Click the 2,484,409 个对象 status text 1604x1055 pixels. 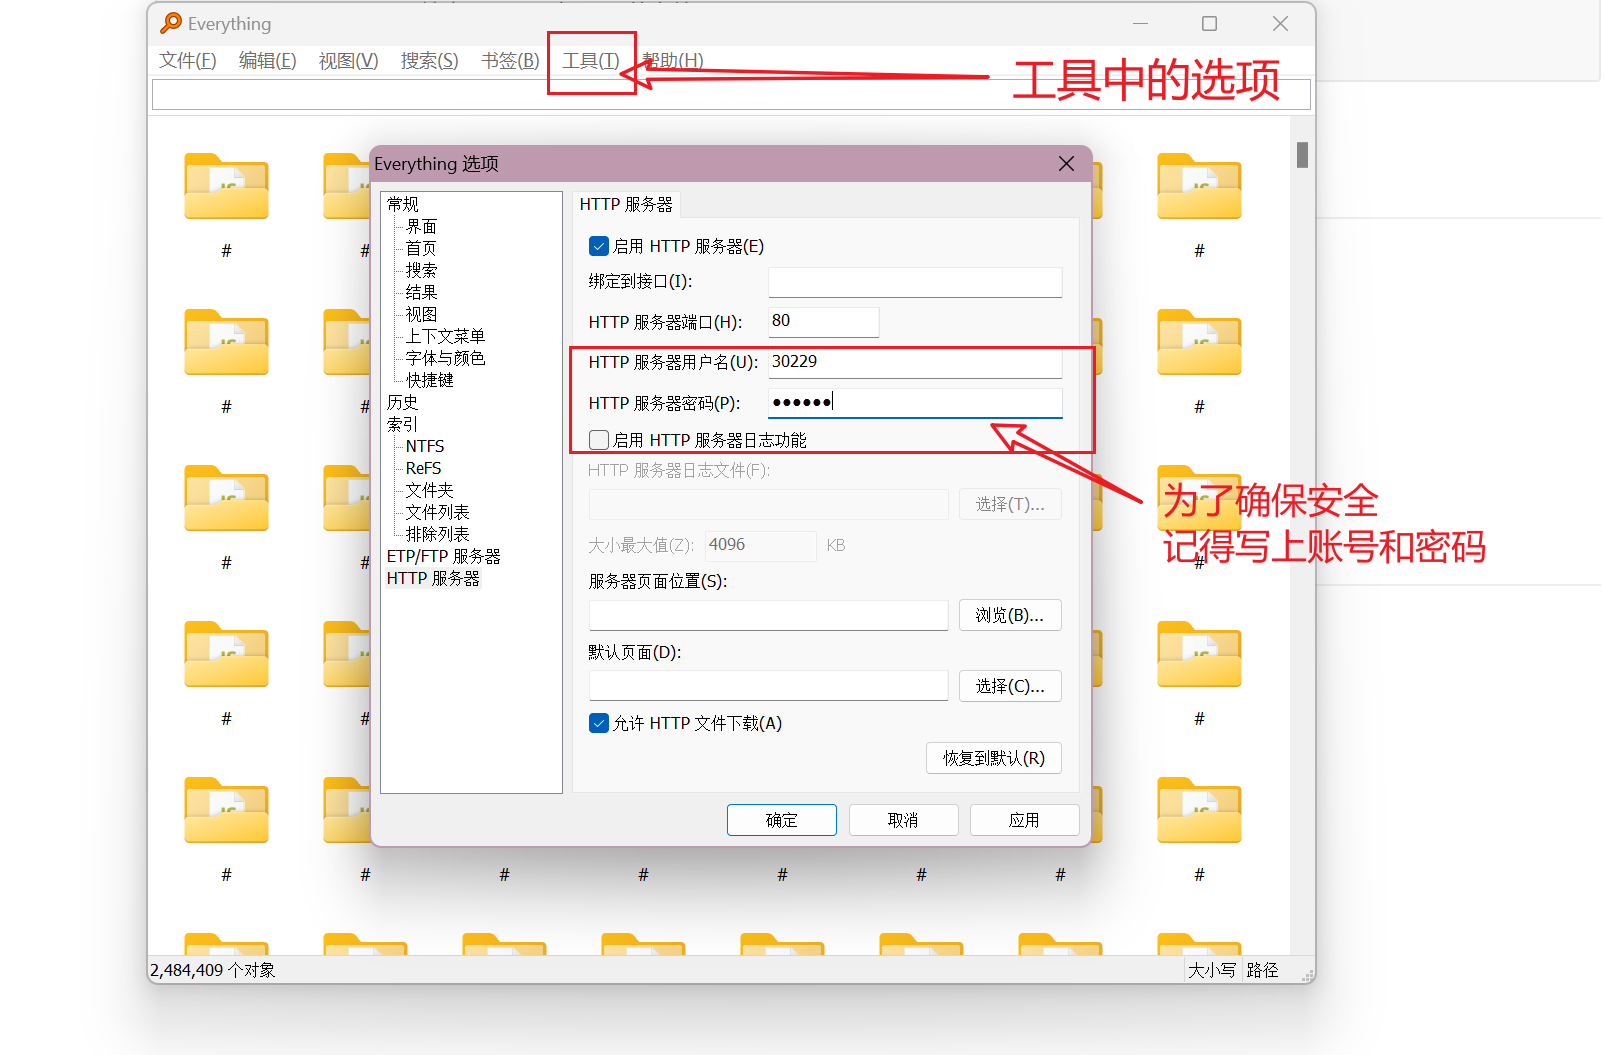click(212, 970)
